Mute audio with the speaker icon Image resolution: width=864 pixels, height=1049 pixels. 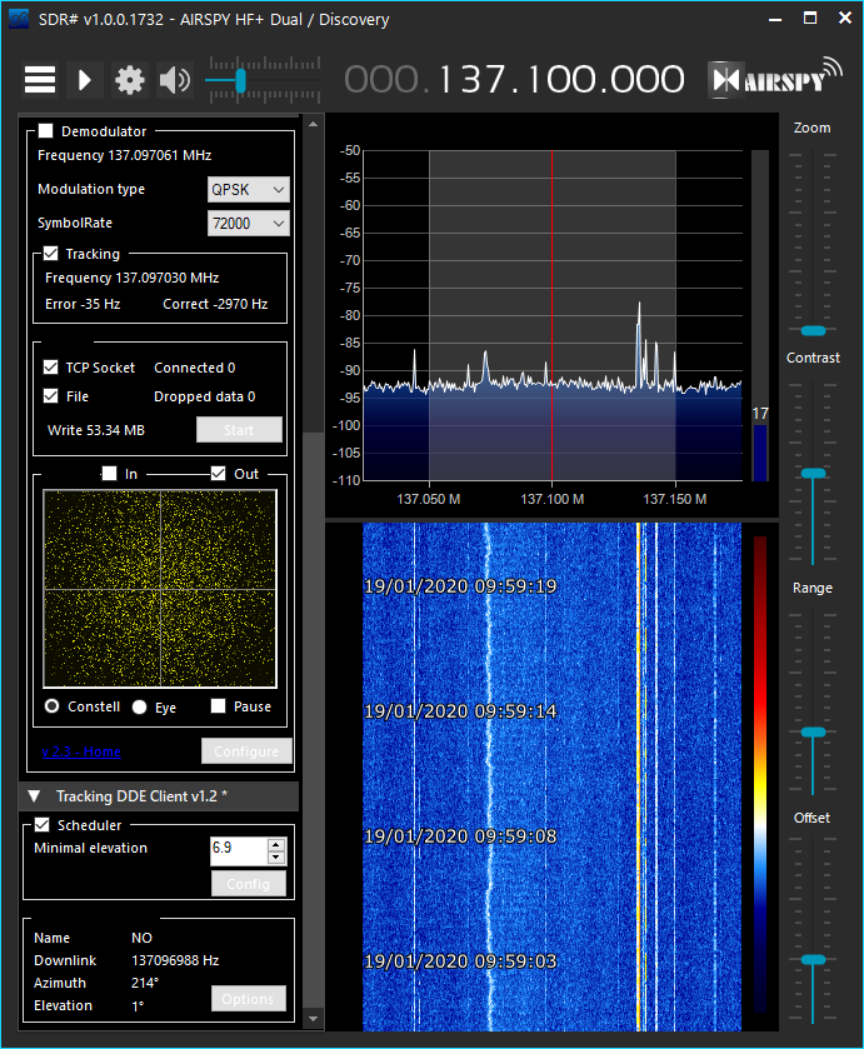point(175,80)
